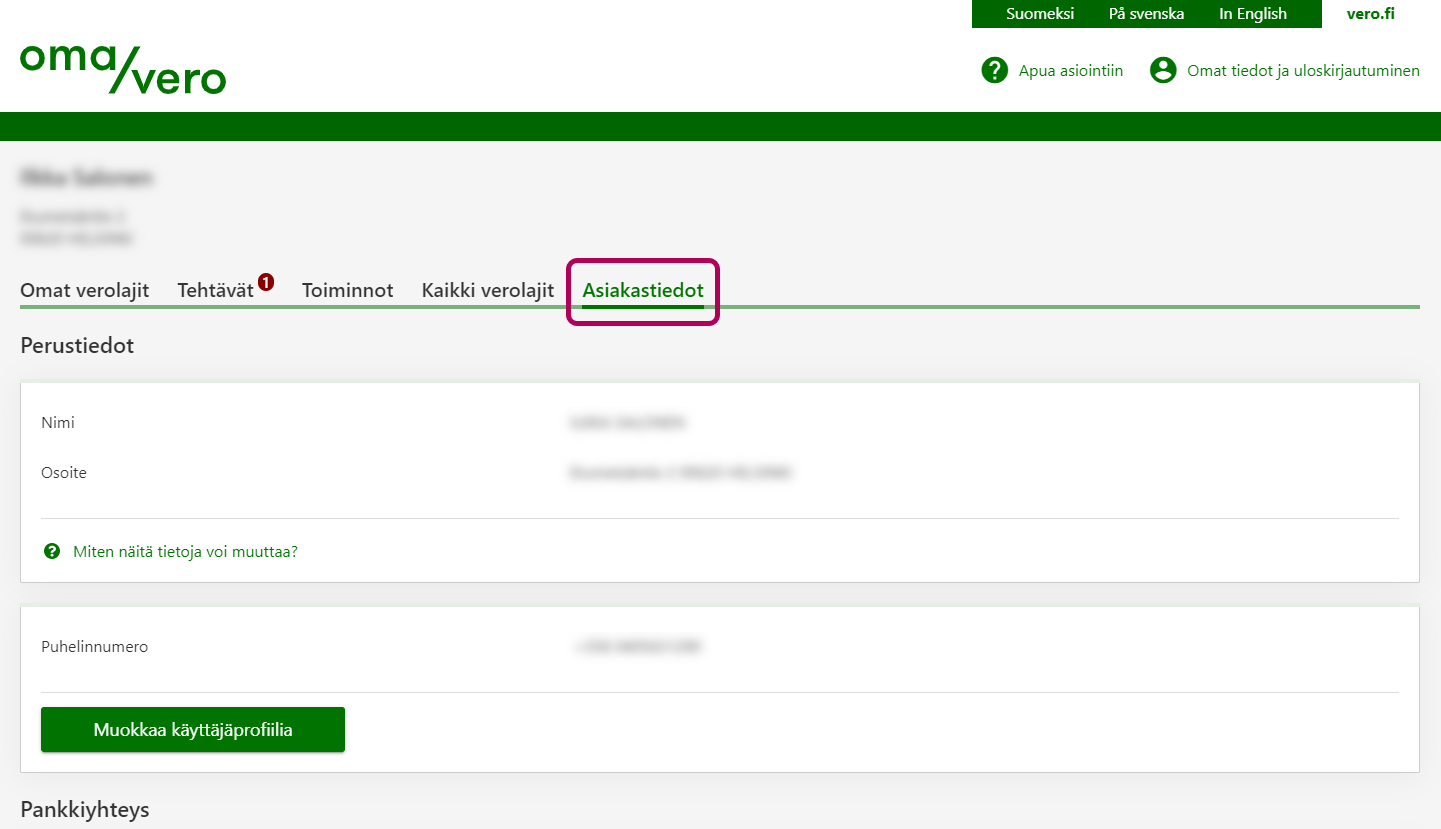The height and width of the screenshot is (829, 1441).
Task: Switch language to Suomeksi
Action: 1040,14
